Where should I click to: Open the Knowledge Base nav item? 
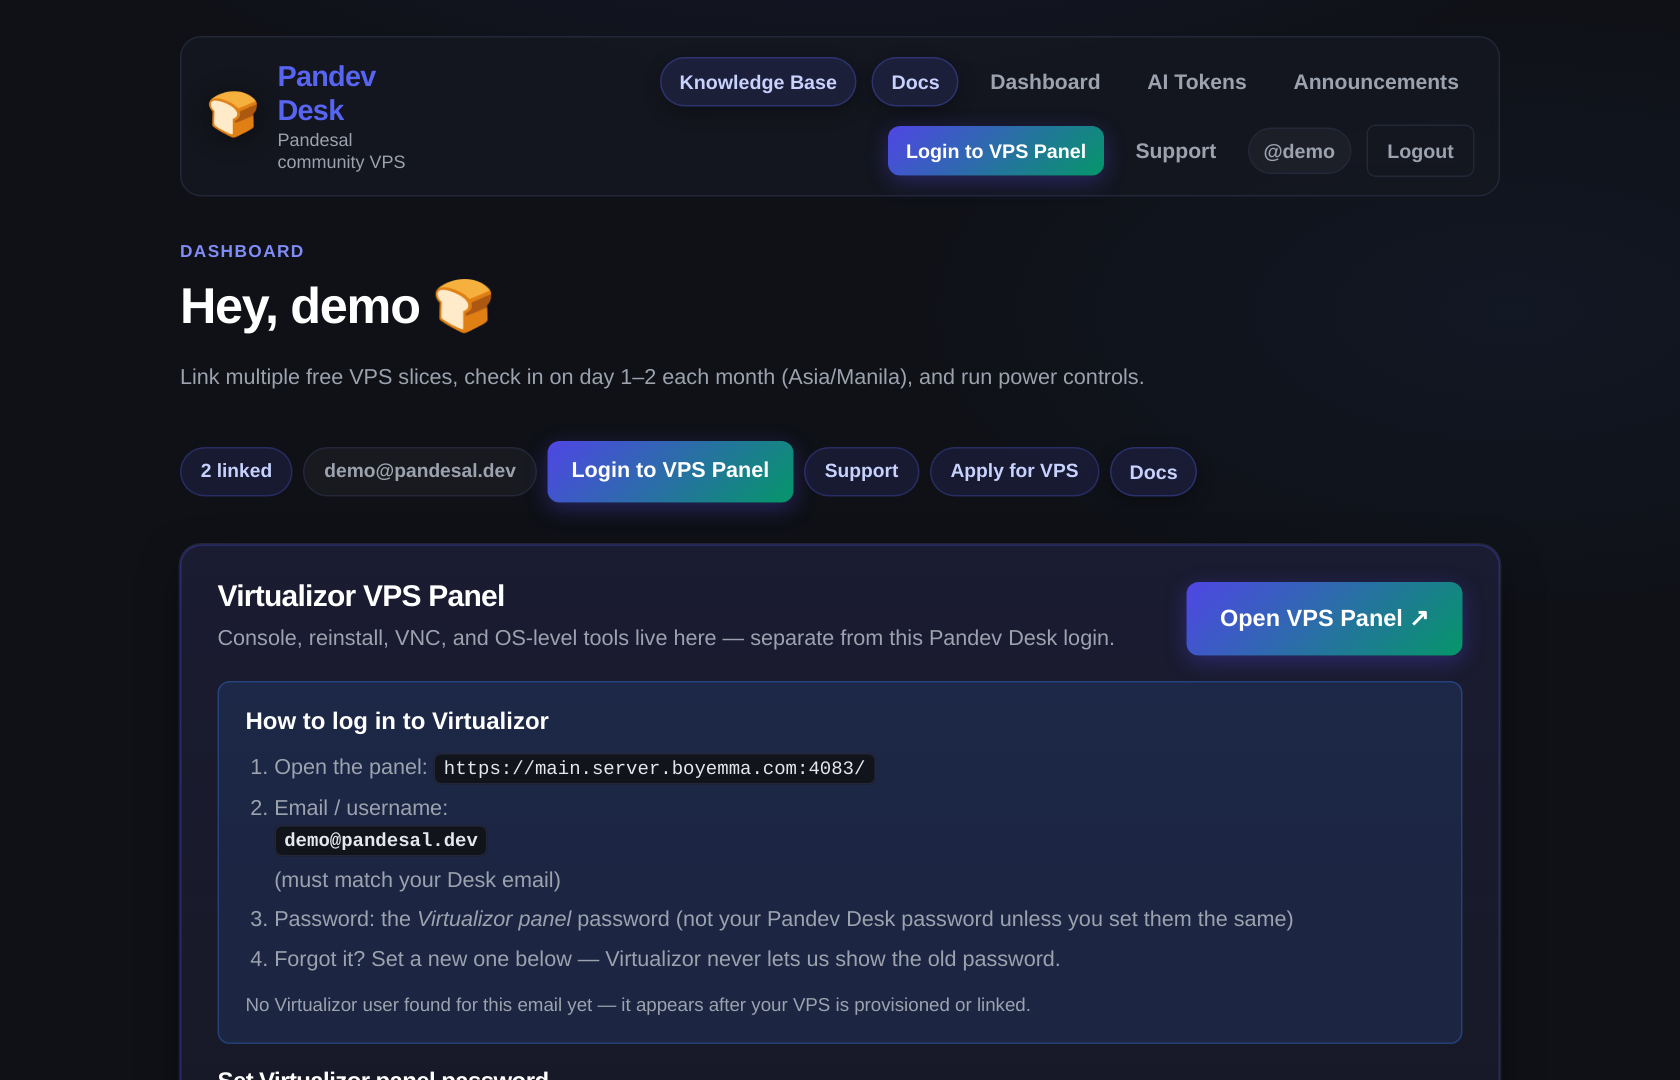[758, 82]
